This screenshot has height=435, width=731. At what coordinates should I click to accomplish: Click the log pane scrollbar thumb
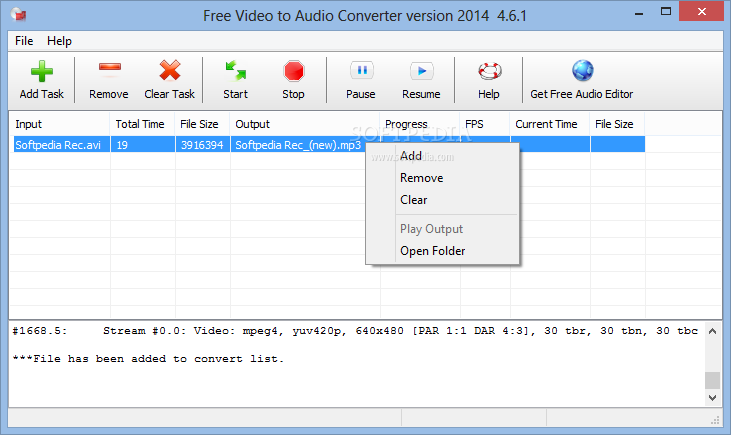click(712, 380)
